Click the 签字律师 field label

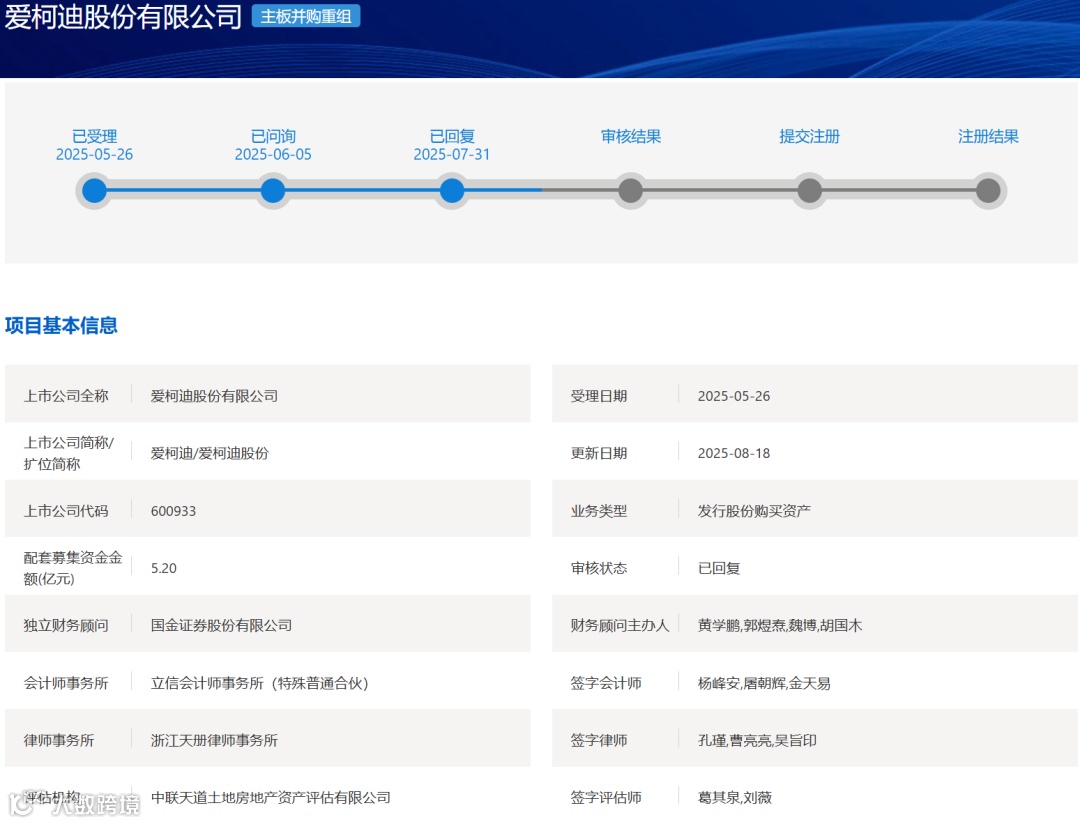tap(599, 741)
